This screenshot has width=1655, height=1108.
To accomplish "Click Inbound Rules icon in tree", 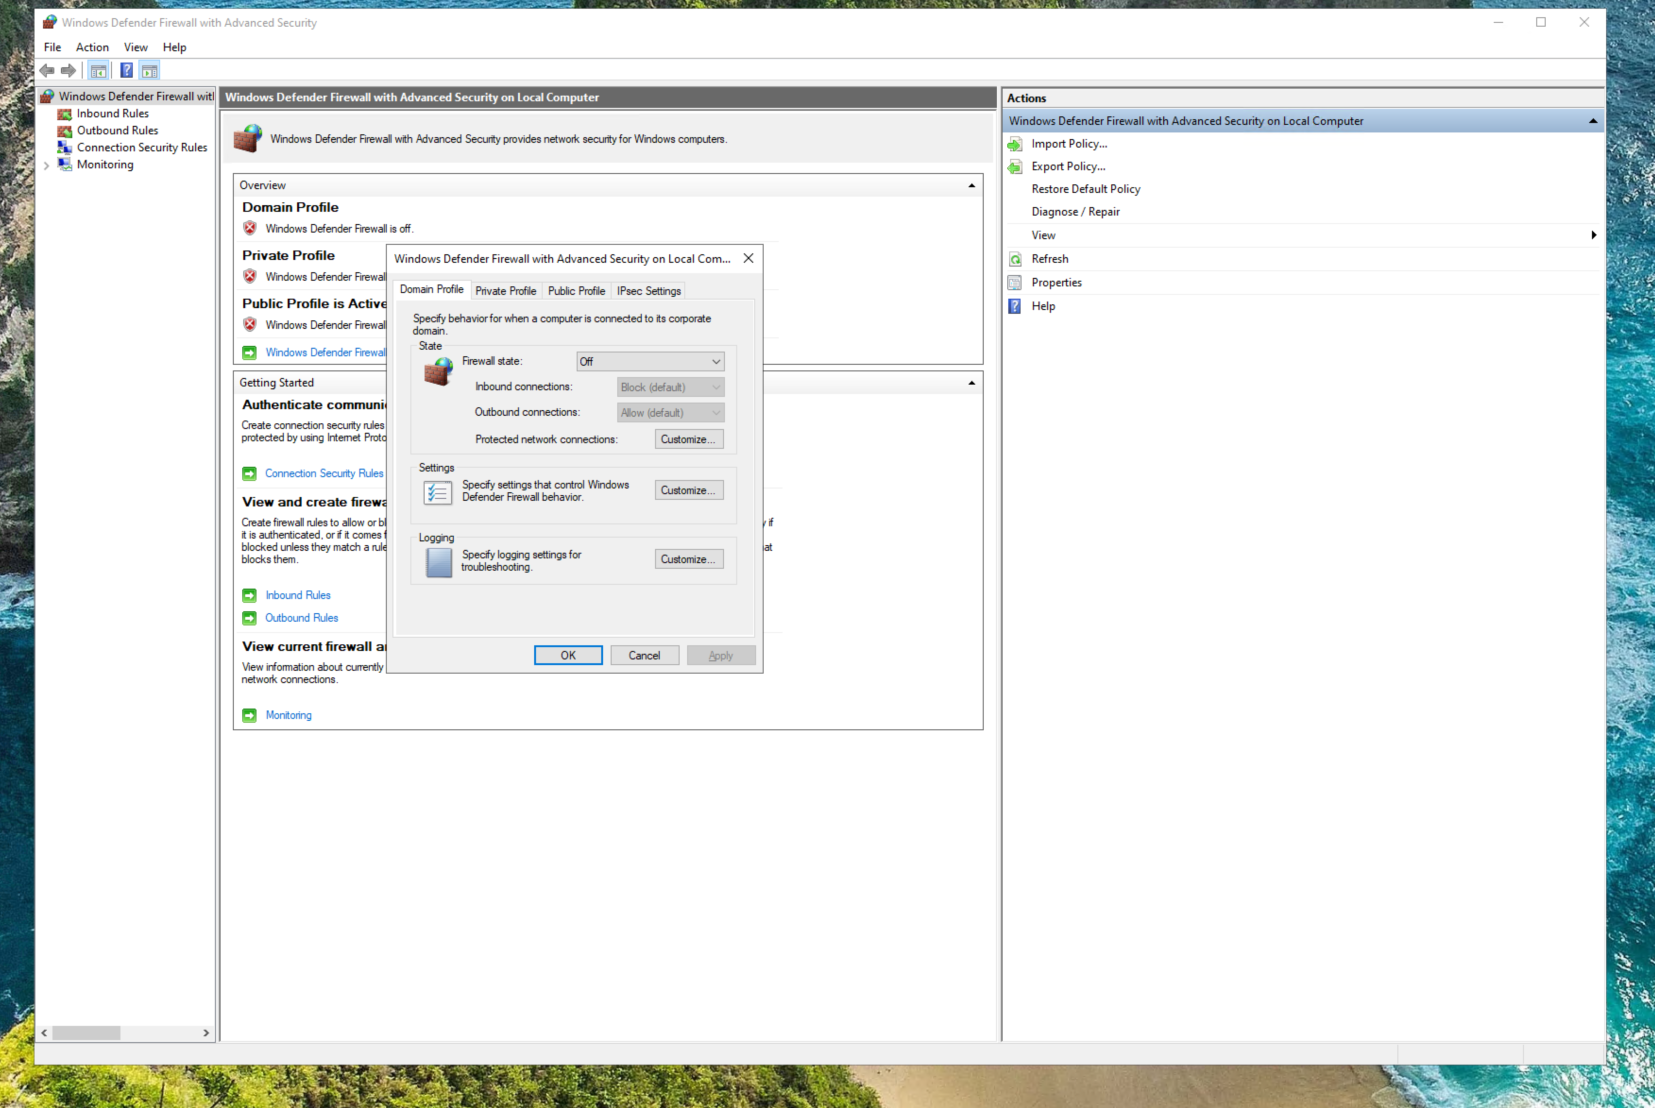I will pos(65,114).
